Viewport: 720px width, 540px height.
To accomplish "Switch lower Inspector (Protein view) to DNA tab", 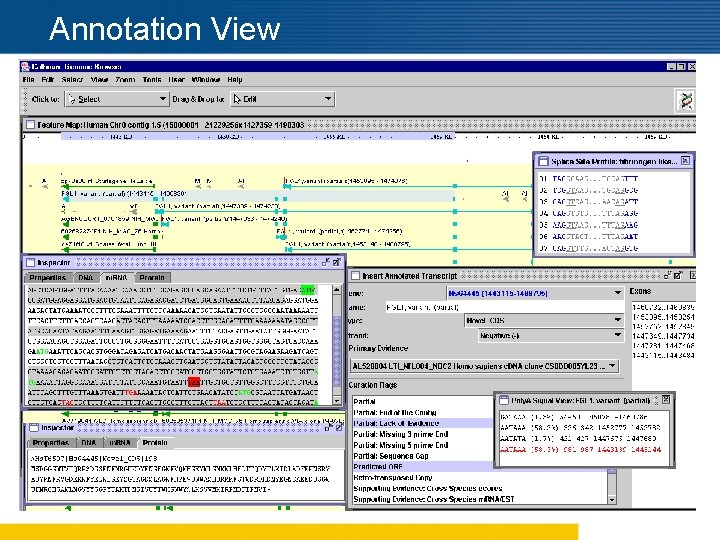I will click(89, 443).
